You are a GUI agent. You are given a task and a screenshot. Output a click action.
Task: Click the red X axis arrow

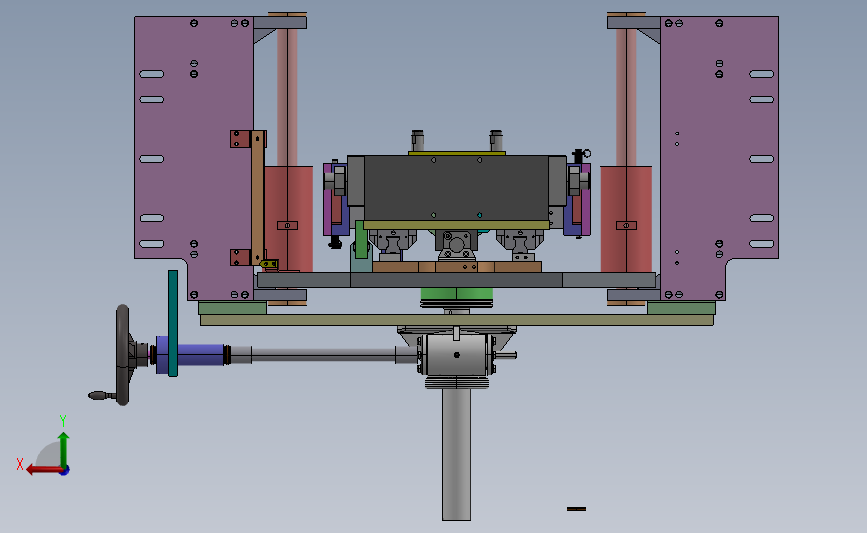[43, 470]
